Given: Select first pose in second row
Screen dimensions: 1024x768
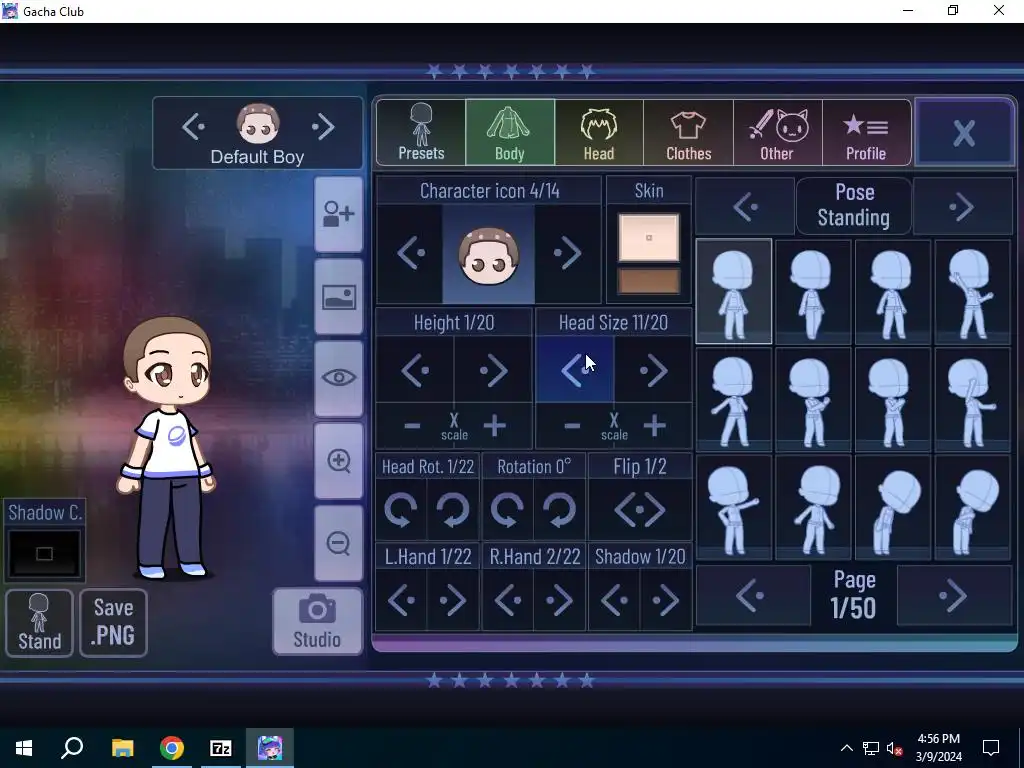Looking at the screenshot, I should (x=733, y=400).
